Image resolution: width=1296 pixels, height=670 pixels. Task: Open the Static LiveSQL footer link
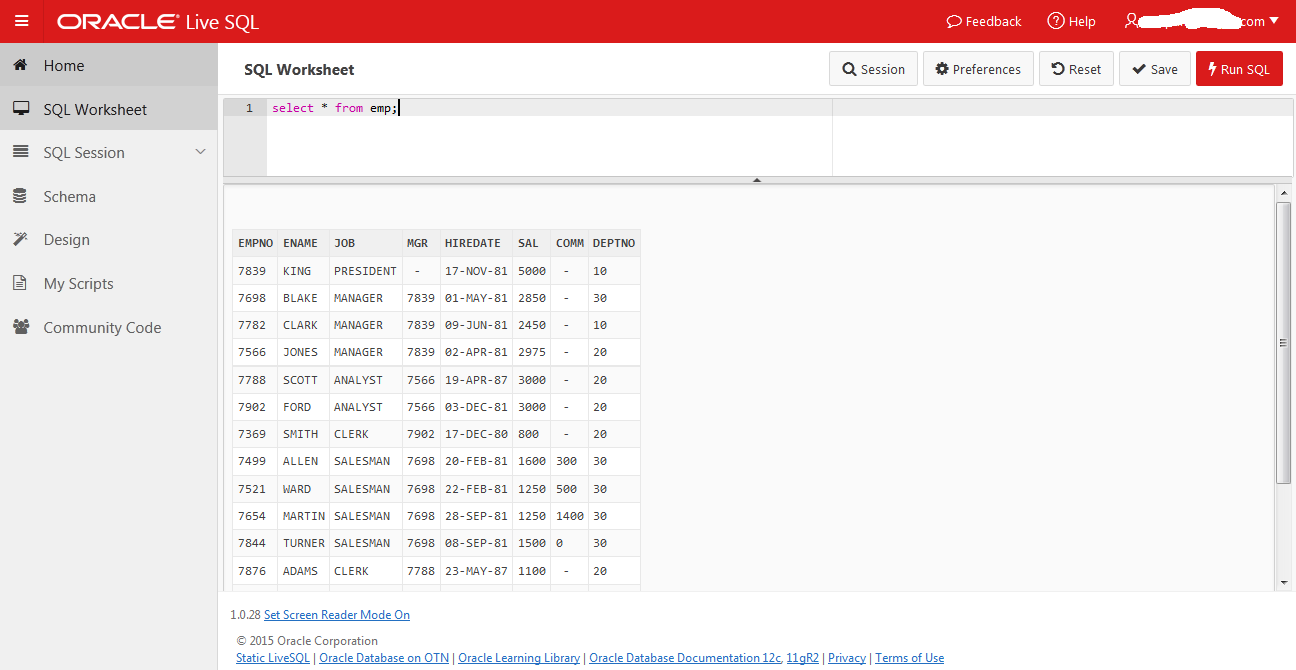(273, 658)
